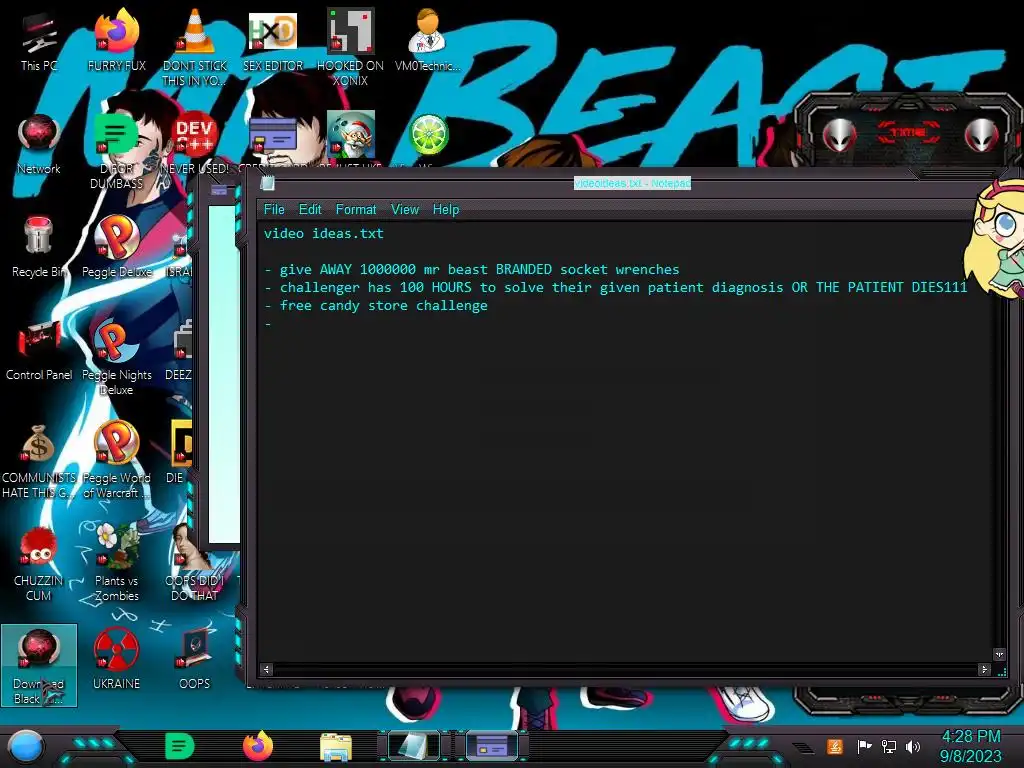The image size is (1024, 768).
Task: Open OOPS laptop headset icon
Action: (194, 658)
